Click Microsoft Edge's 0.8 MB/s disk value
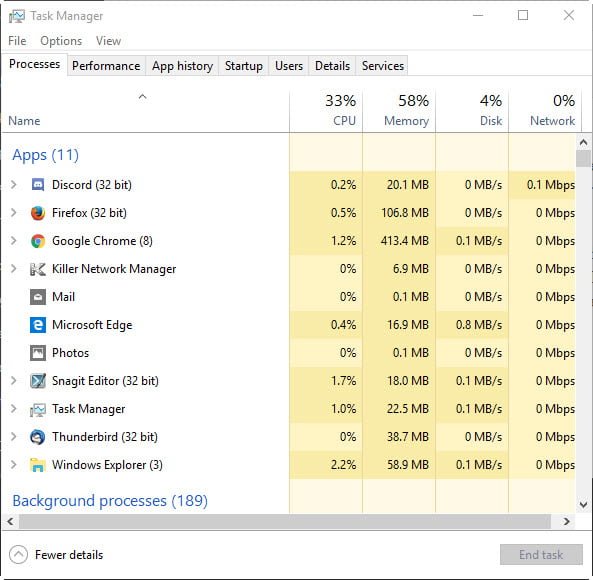The image size is (593, 580). point(479,325)
